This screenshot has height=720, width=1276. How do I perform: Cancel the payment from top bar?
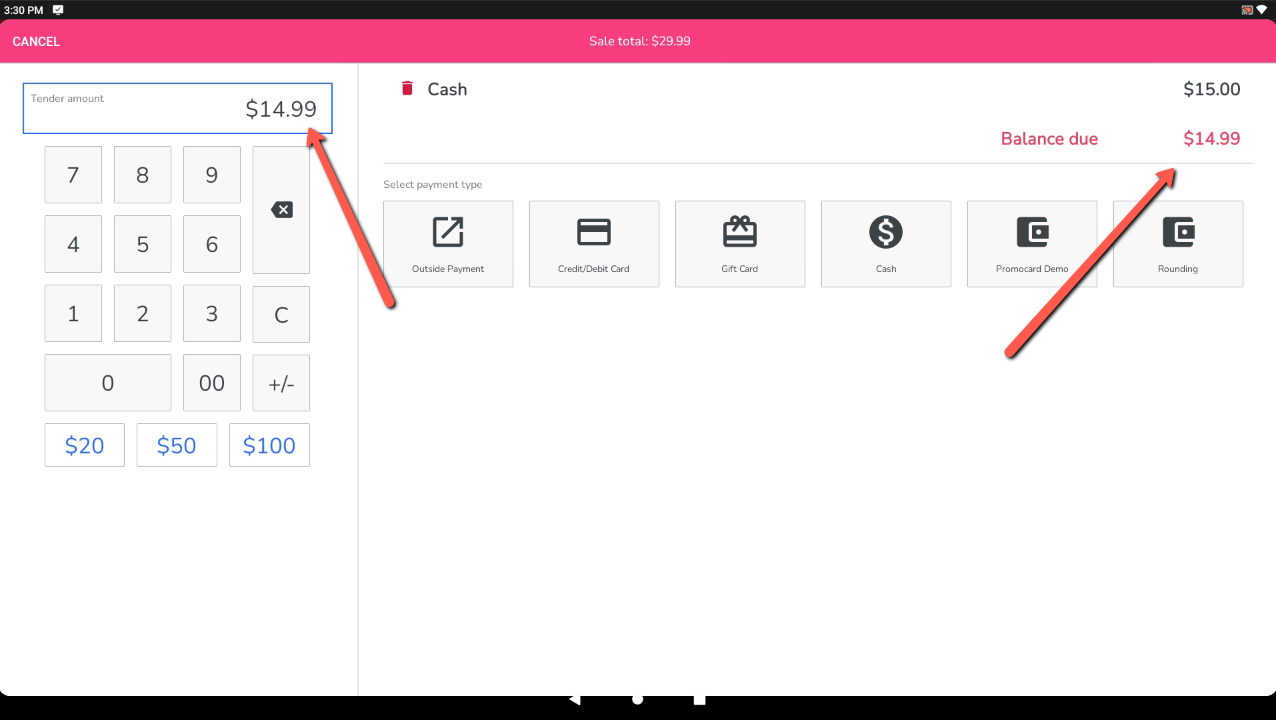[x=36, y=42]
